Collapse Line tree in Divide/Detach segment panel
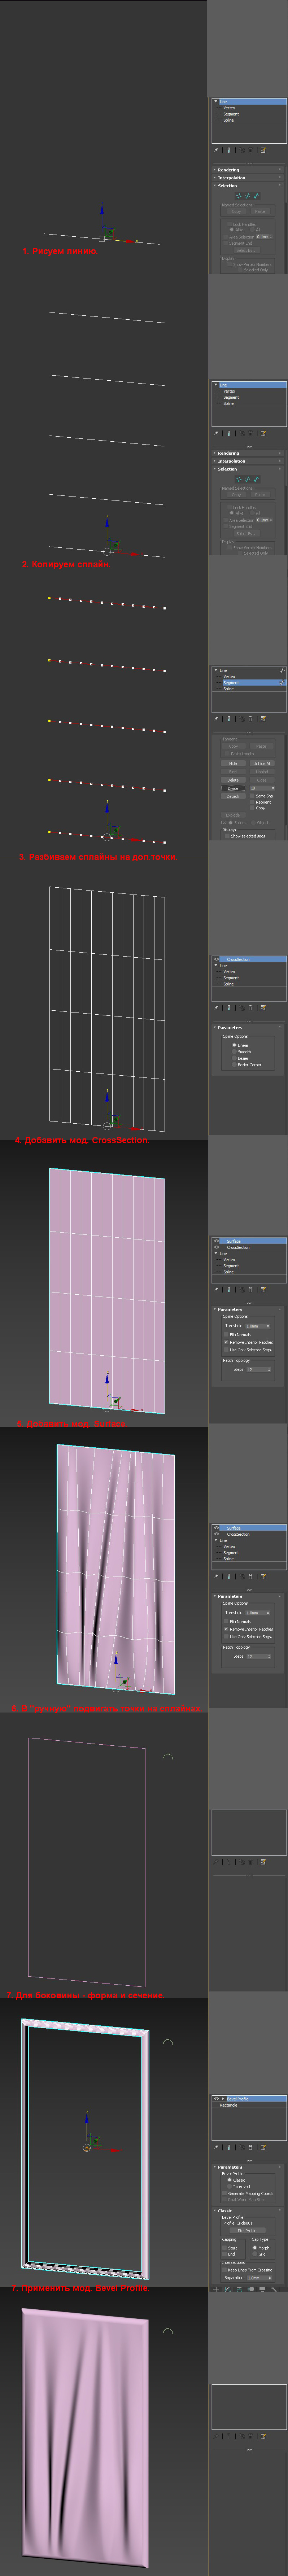This screenshot has width=288, height=2576. 216,670
